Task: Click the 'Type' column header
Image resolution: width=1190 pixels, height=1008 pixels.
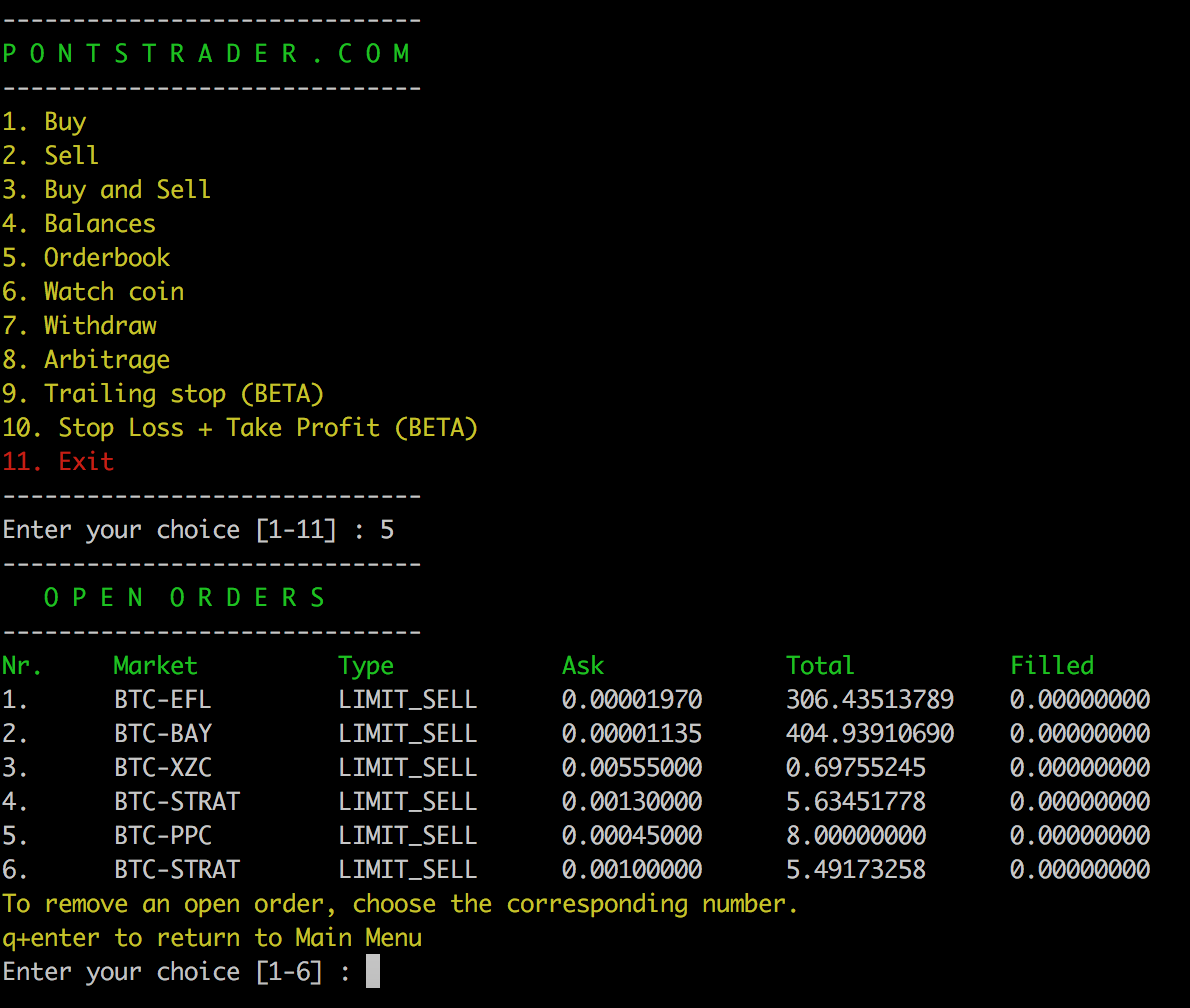Action: (366, 666)
